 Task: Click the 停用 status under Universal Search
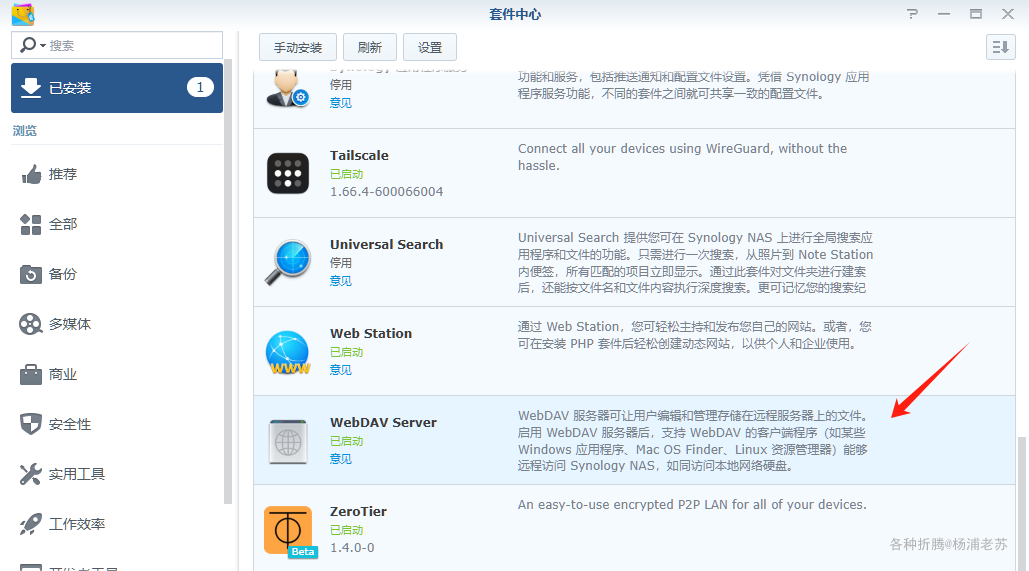tap(341, 263)
